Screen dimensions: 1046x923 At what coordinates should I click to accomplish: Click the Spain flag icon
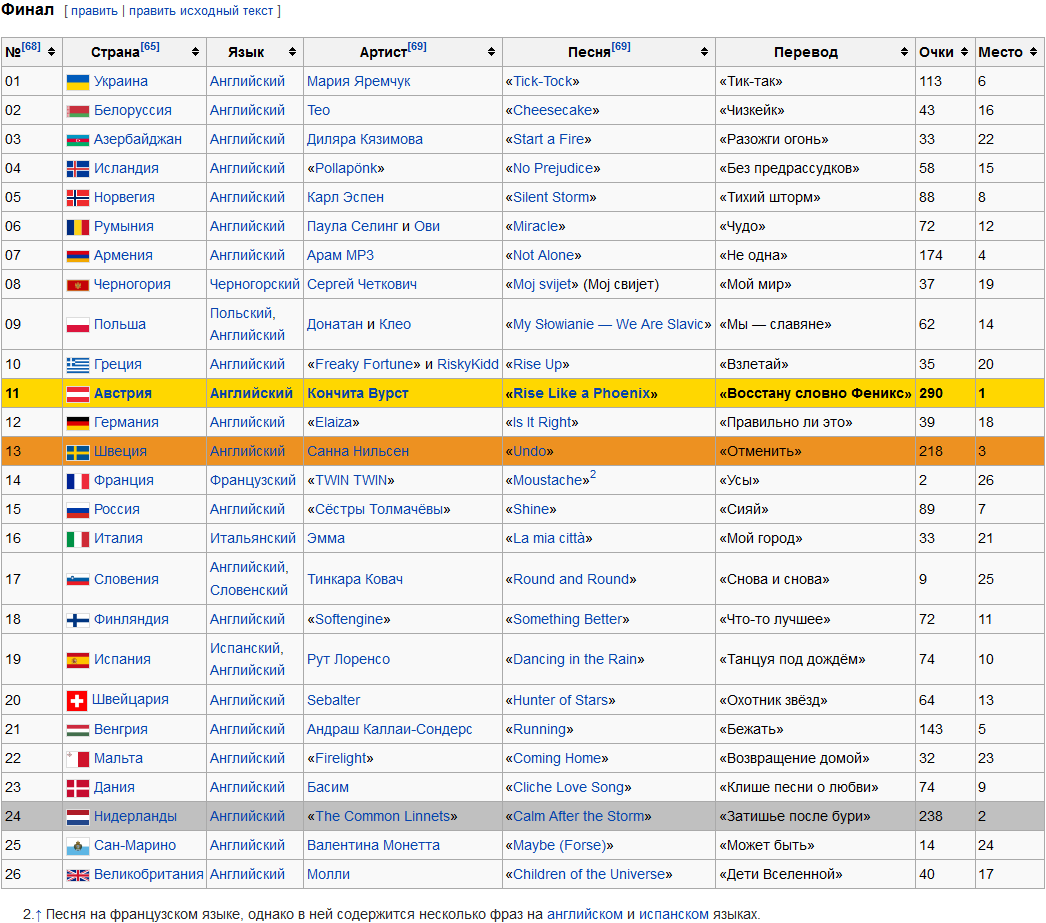tap(78, 660)
